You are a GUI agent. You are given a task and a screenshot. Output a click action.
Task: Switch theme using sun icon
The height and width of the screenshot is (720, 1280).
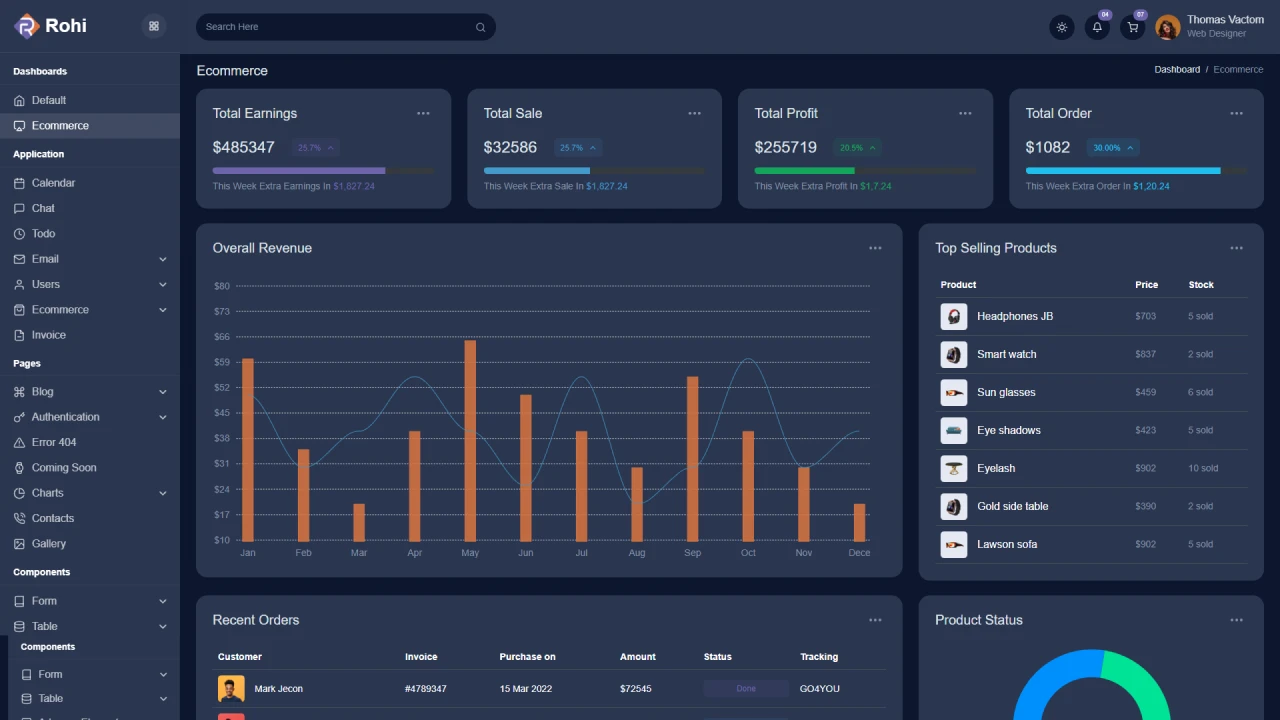(1062, 27)
